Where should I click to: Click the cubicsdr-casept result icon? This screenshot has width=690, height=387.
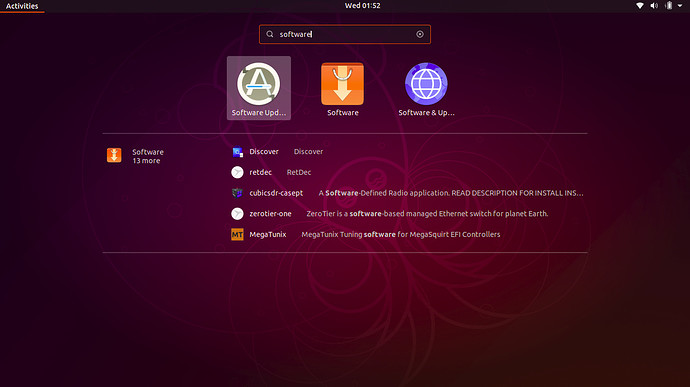pos(237,193)
